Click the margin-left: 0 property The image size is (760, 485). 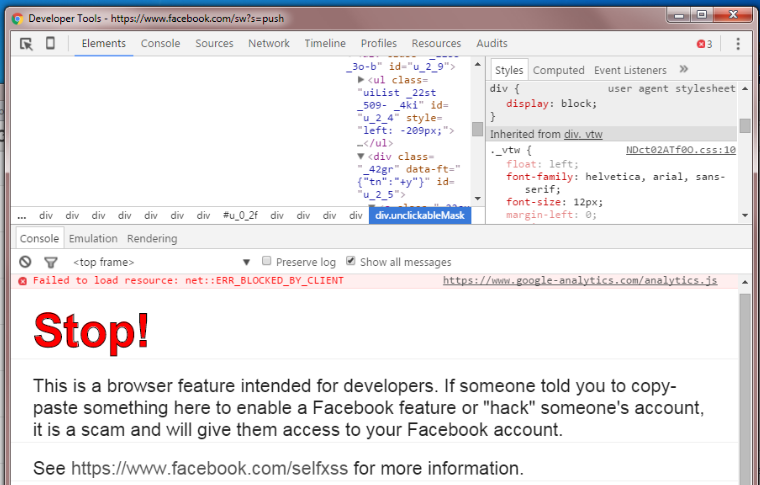tap(551, 214)
